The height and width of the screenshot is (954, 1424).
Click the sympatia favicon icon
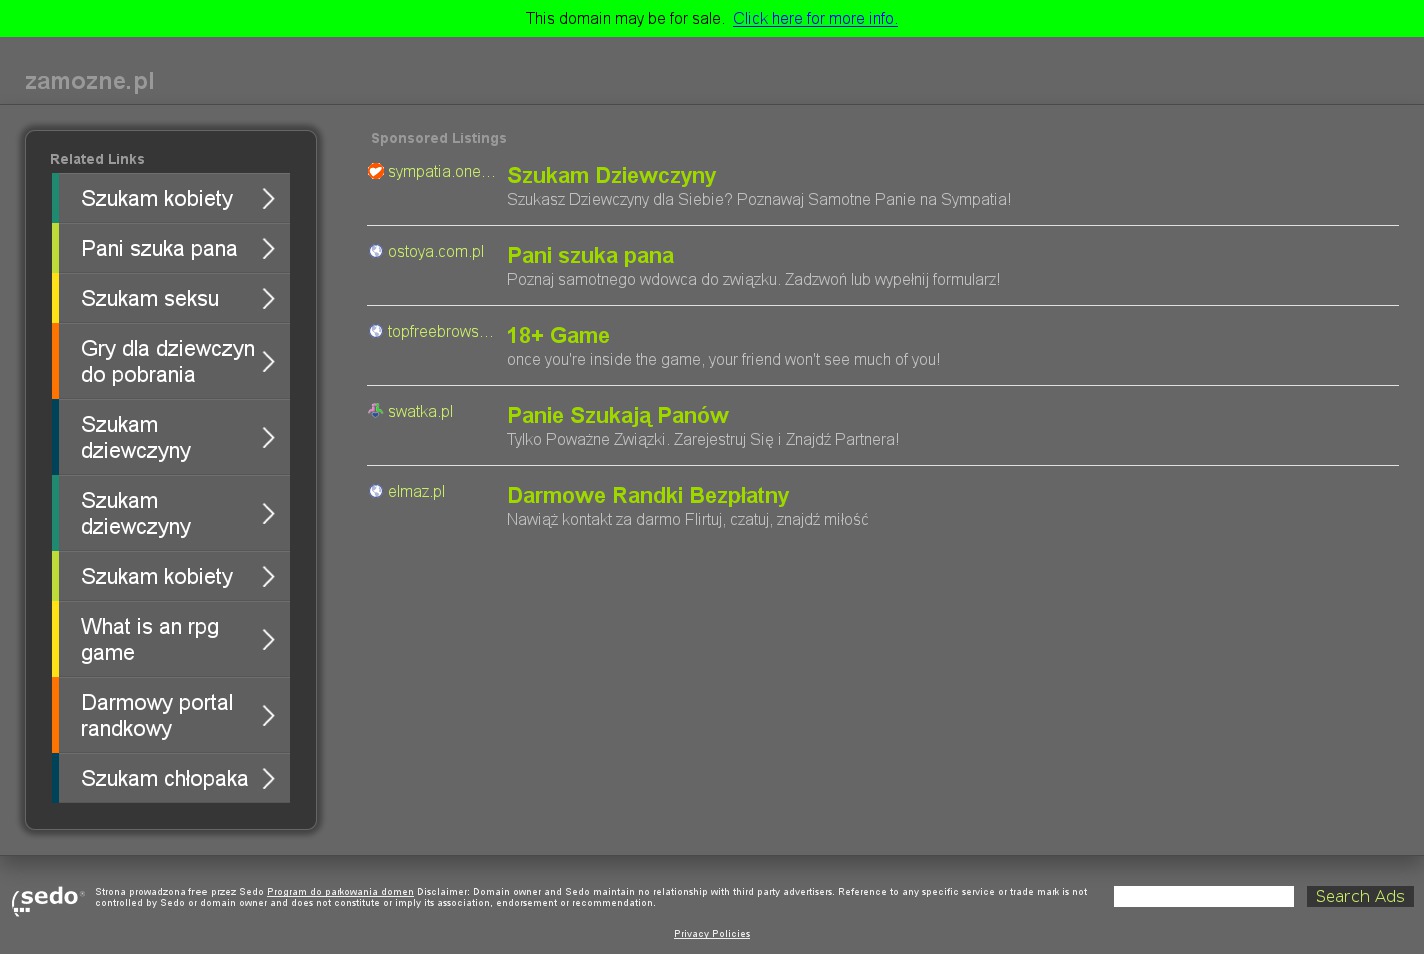[376, 172]
